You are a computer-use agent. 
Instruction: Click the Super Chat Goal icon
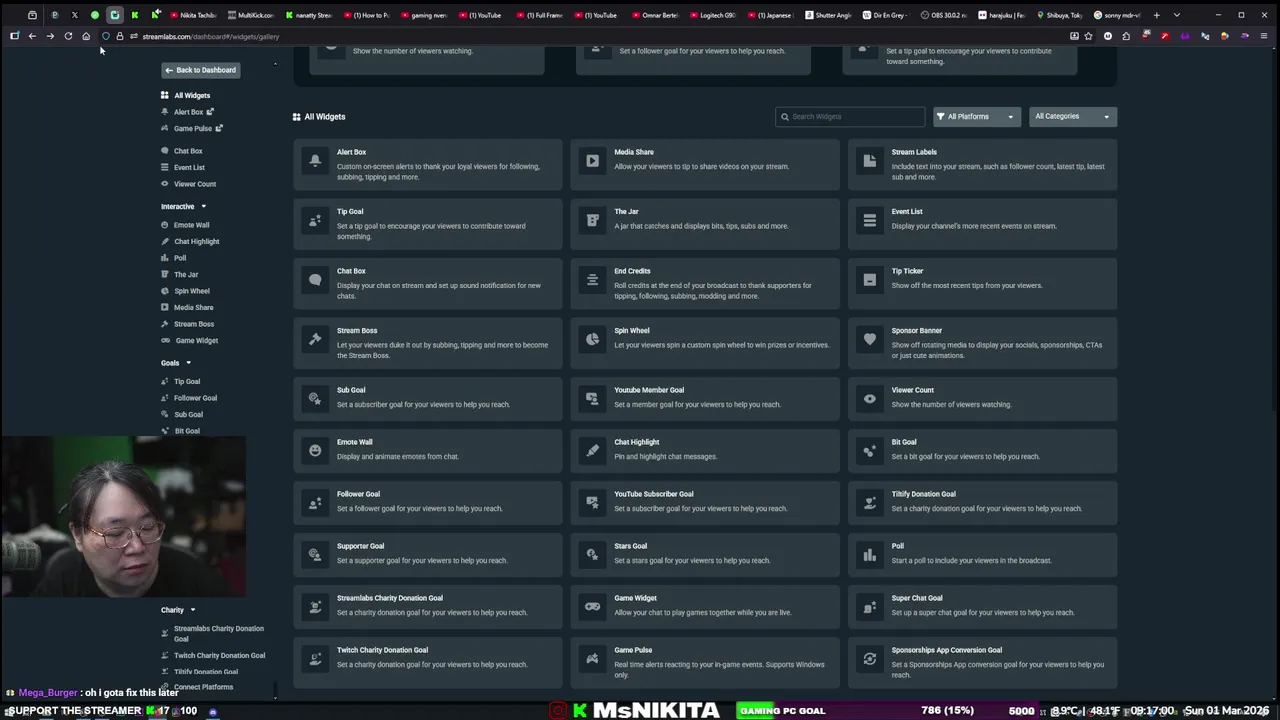coord(869,606)
